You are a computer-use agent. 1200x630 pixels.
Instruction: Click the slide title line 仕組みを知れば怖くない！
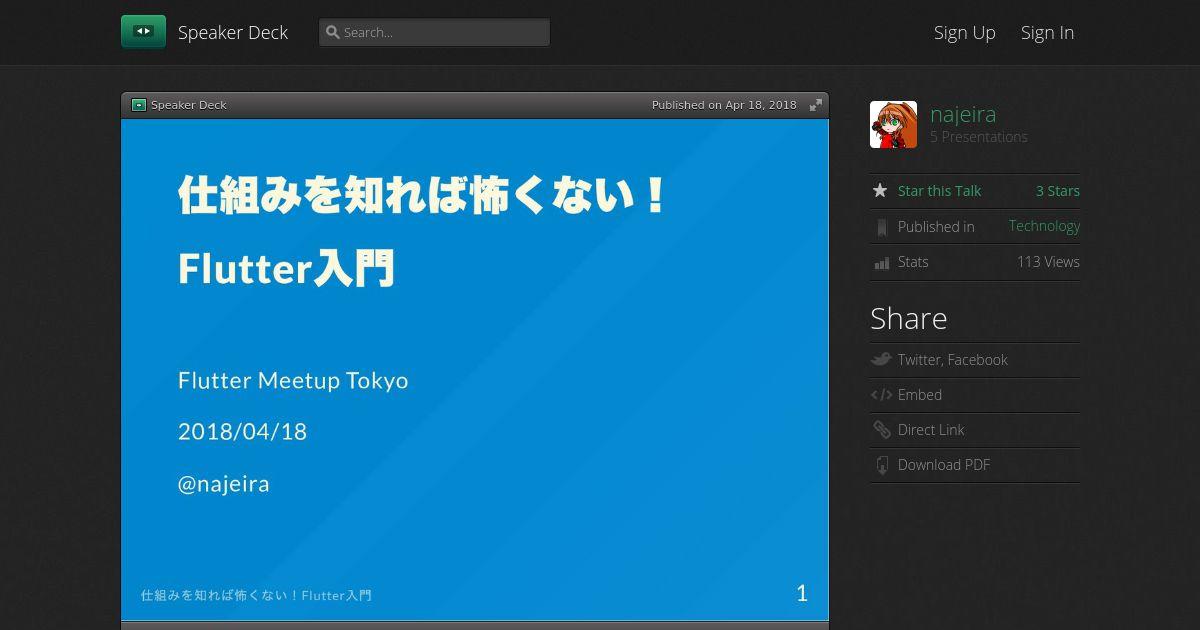tap(422, 194)
